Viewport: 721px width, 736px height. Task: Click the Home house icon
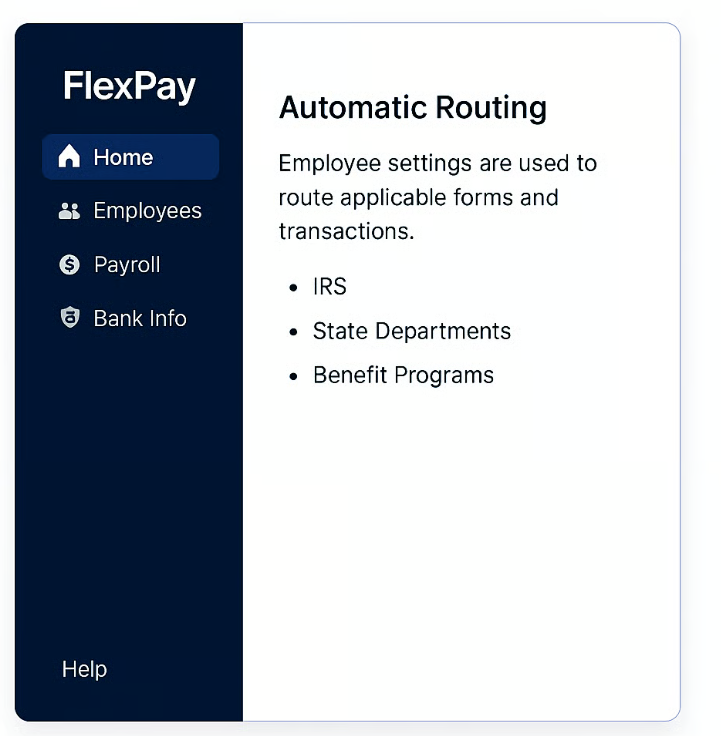[69, 157]
